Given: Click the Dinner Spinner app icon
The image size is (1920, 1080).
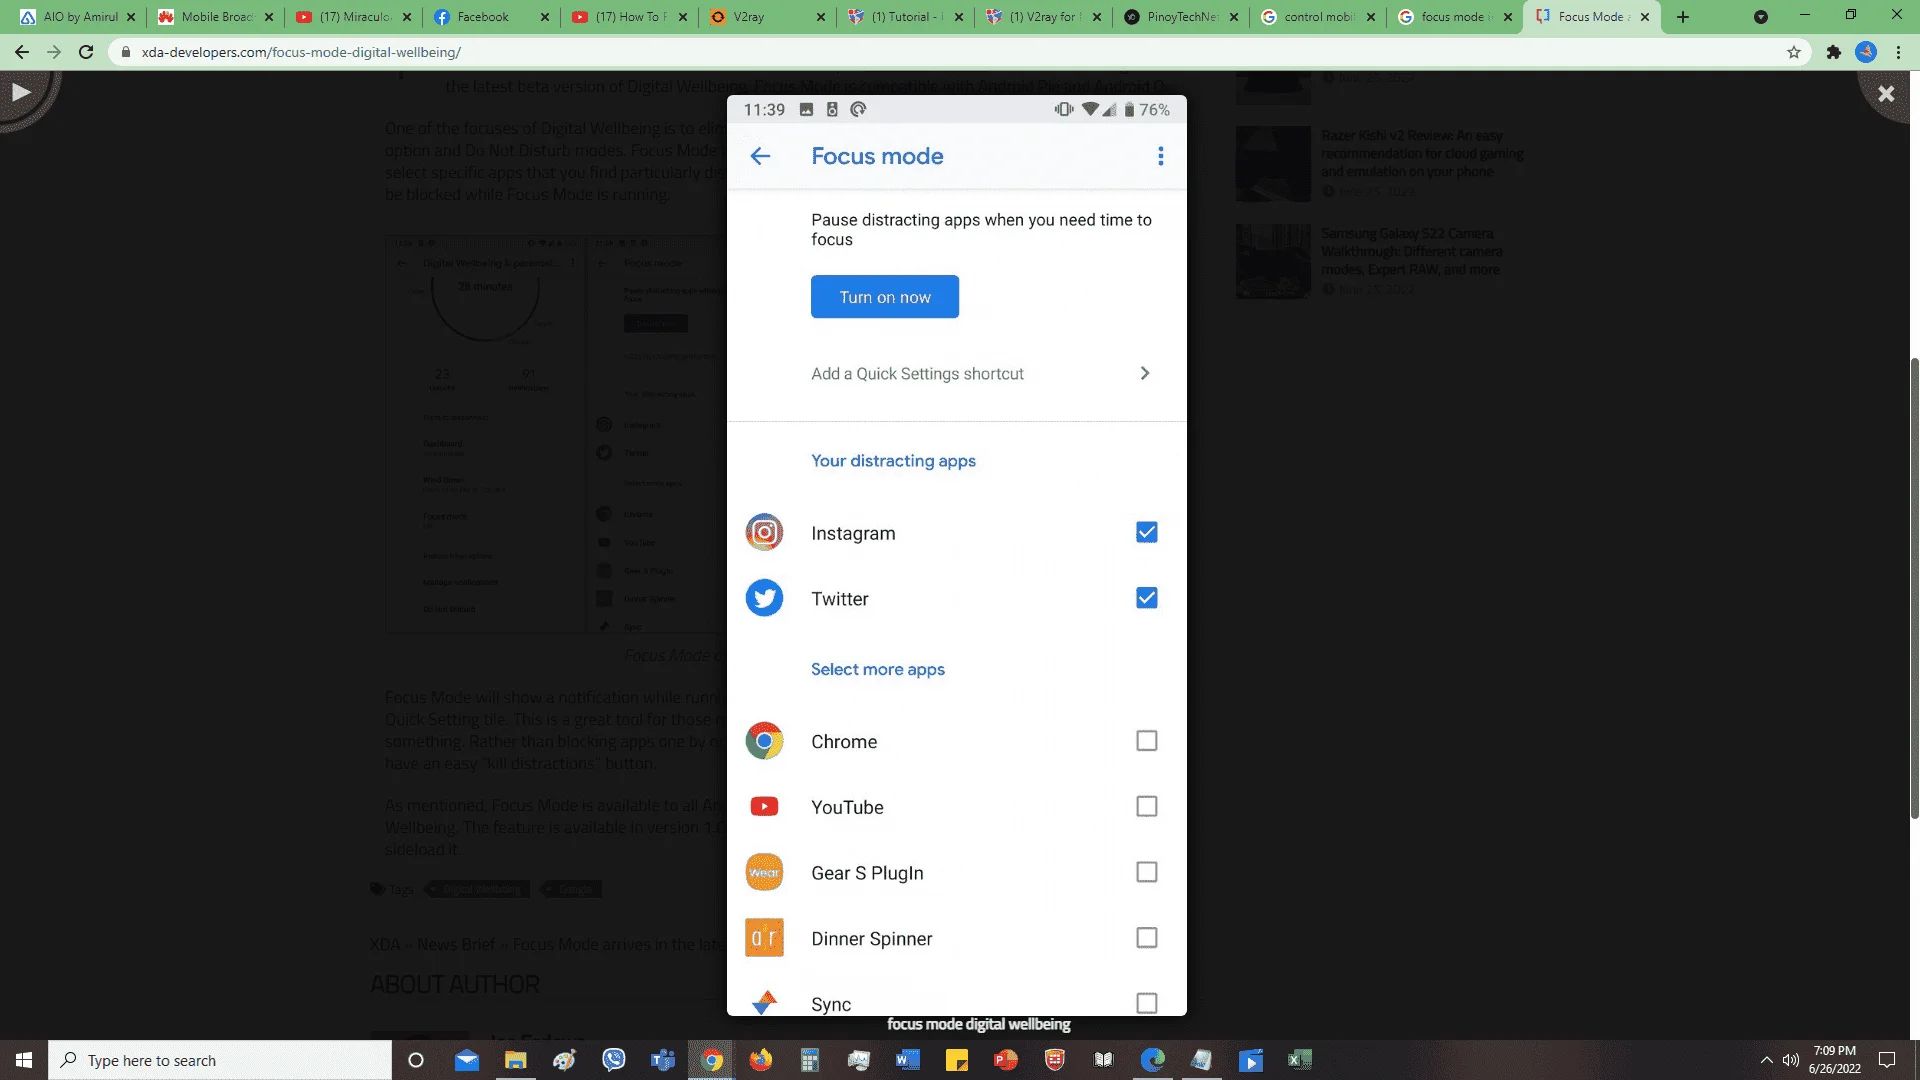Looking at the screenshot, I should (x=764, y=938).
